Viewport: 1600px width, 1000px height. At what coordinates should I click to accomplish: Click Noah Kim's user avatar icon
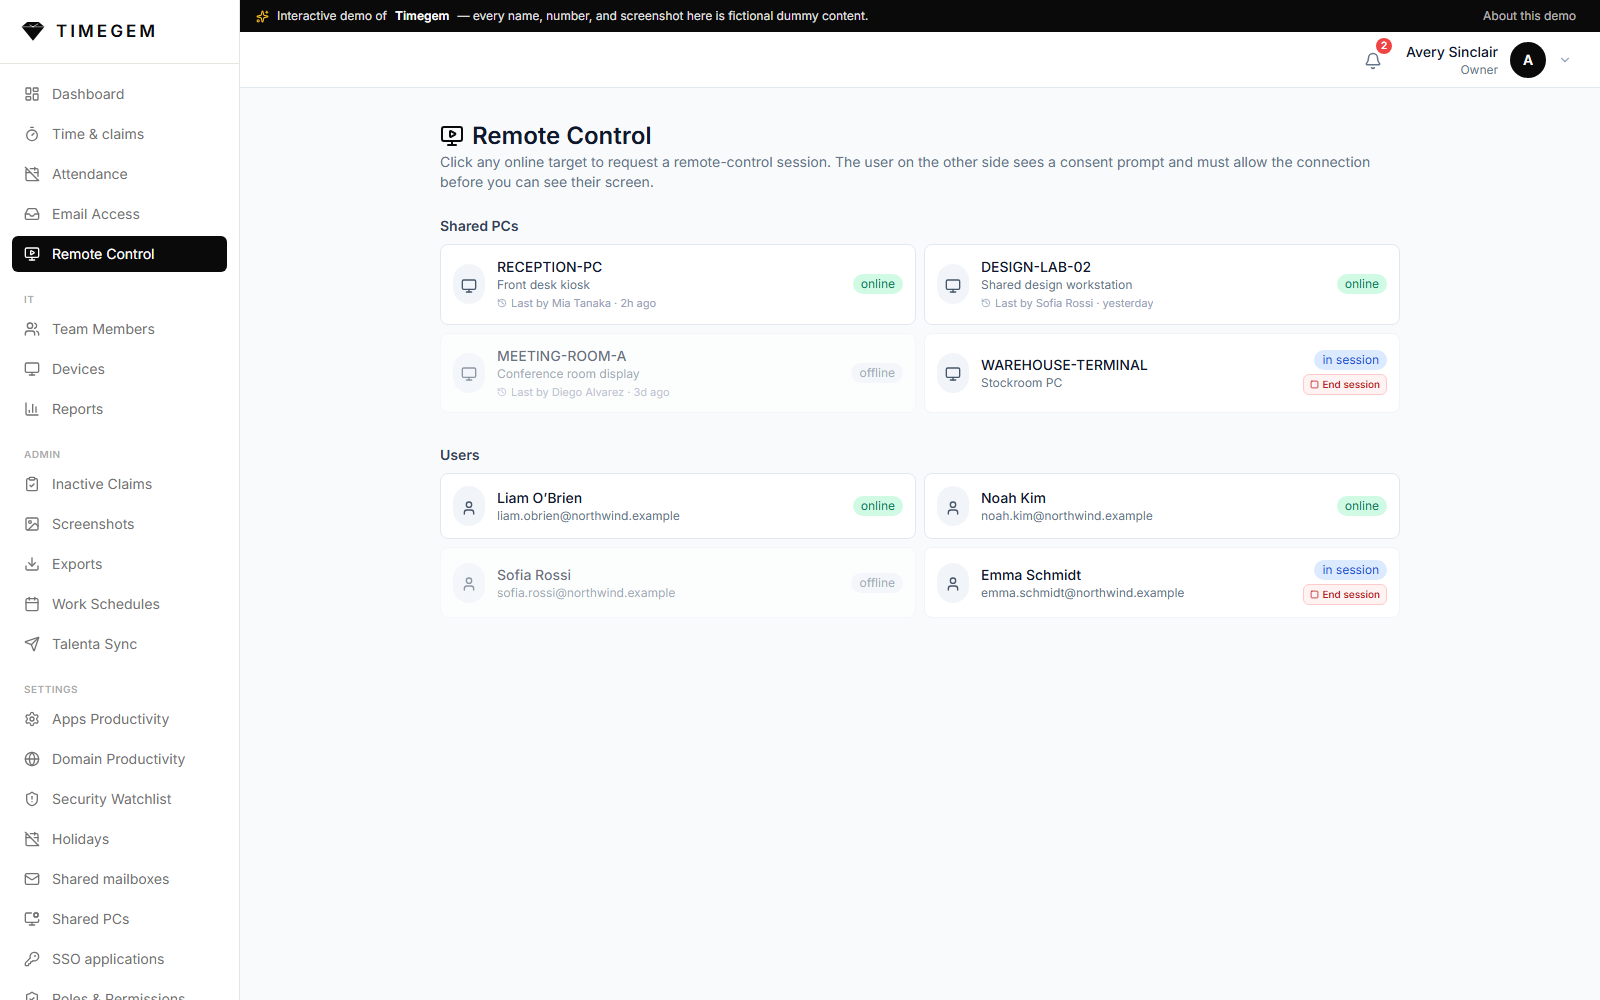click(x=953, y=506)
